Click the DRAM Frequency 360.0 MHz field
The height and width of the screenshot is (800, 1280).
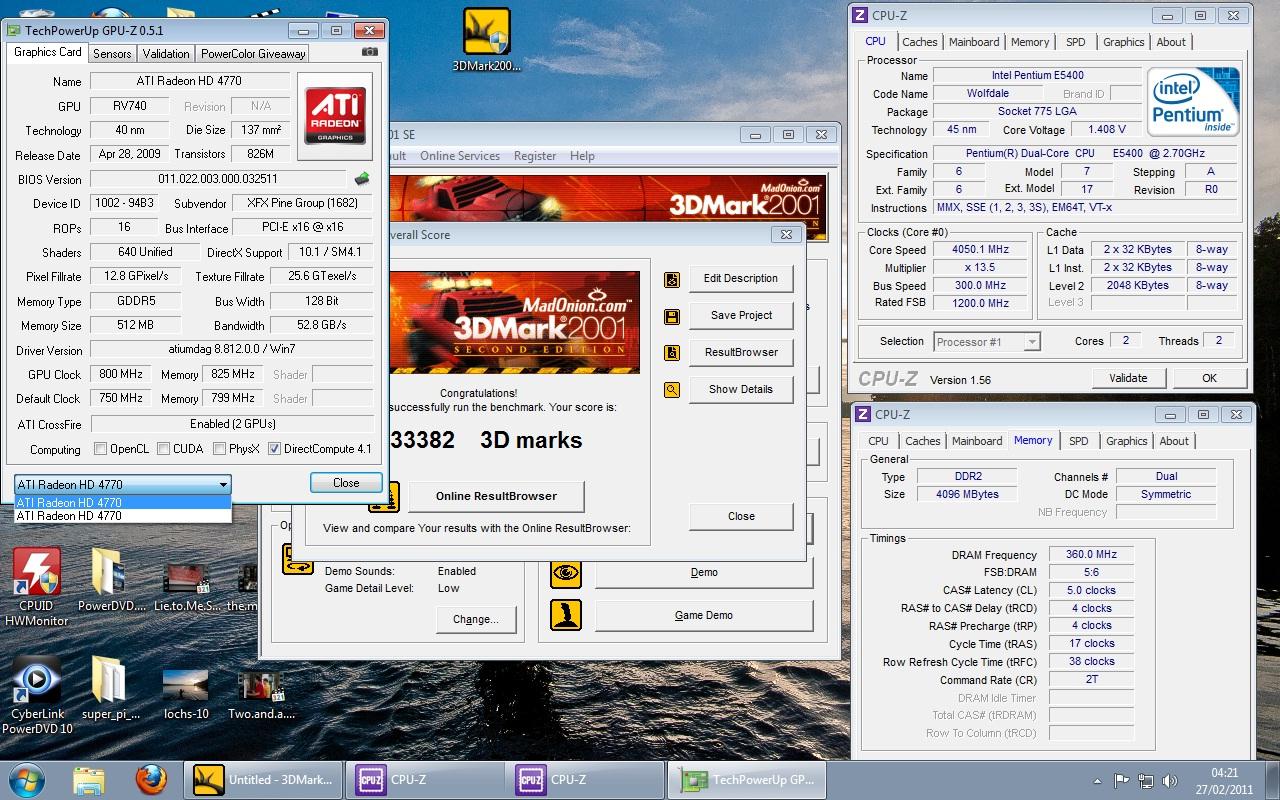(1091, 555)
